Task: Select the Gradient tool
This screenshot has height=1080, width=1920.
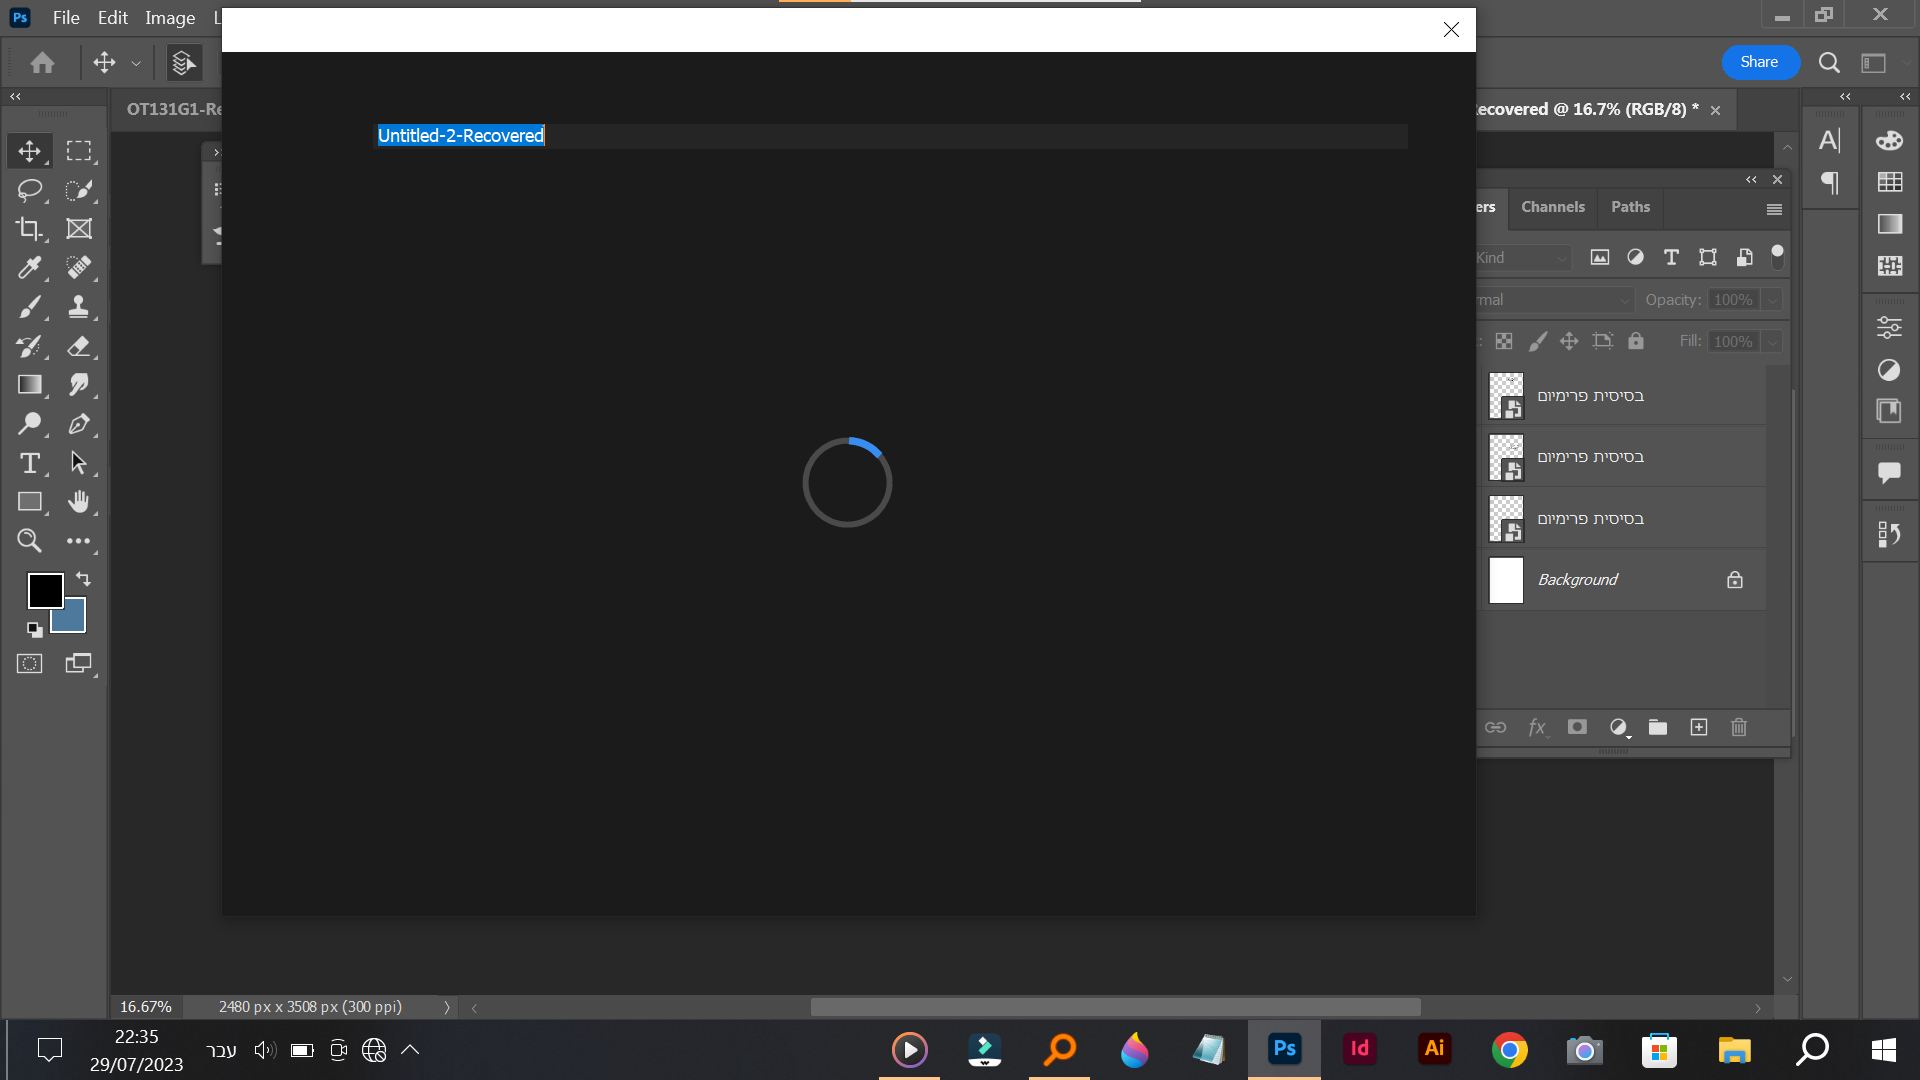Action: (x=30, y=385)
